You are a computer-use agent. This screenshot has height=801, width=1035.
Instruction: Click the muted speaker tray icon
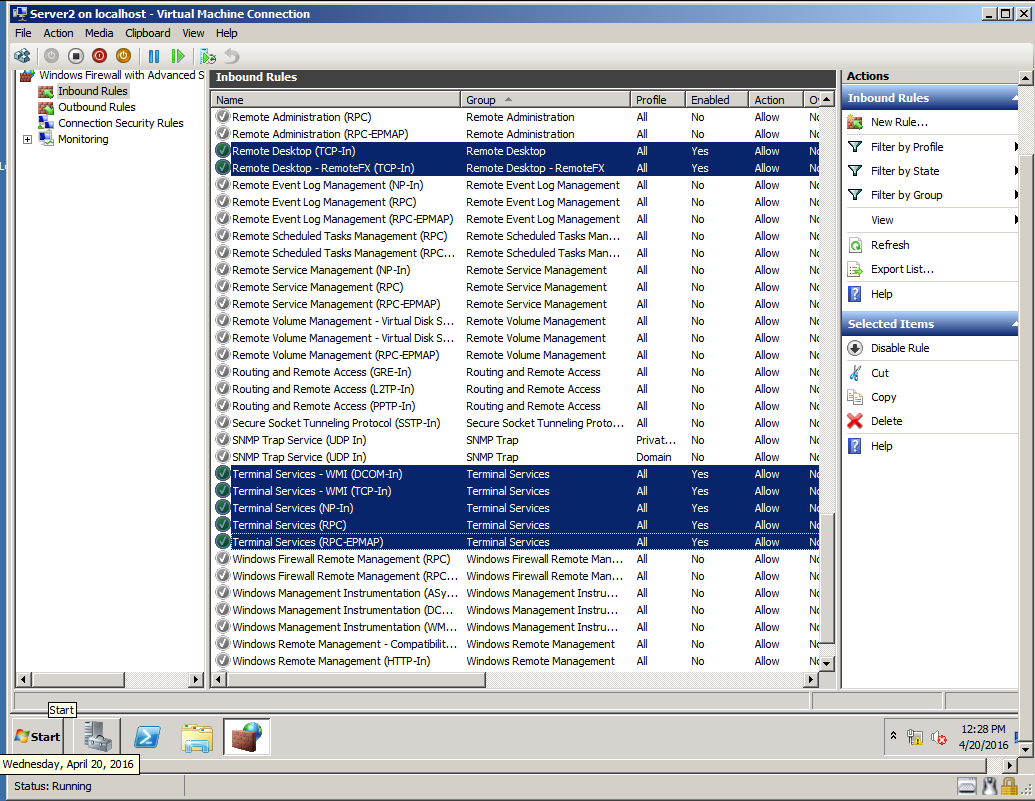[x=939, y=737]
